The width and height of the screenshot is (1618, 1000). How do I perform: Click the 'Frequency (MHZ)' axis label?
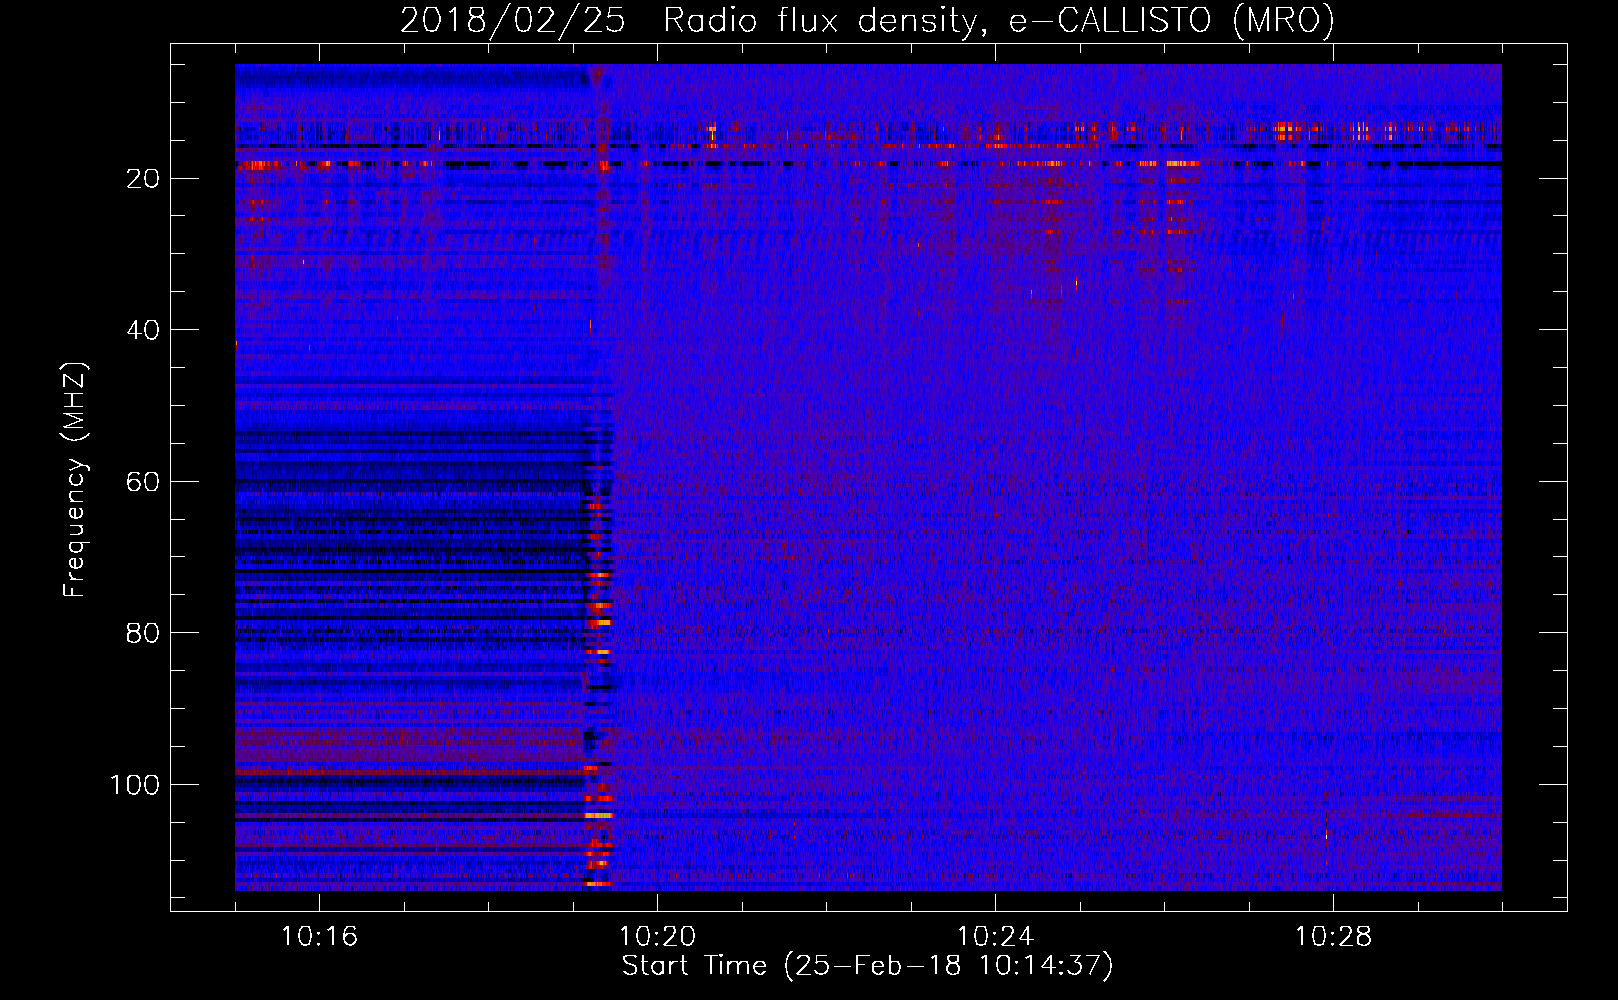pos(75,480)
